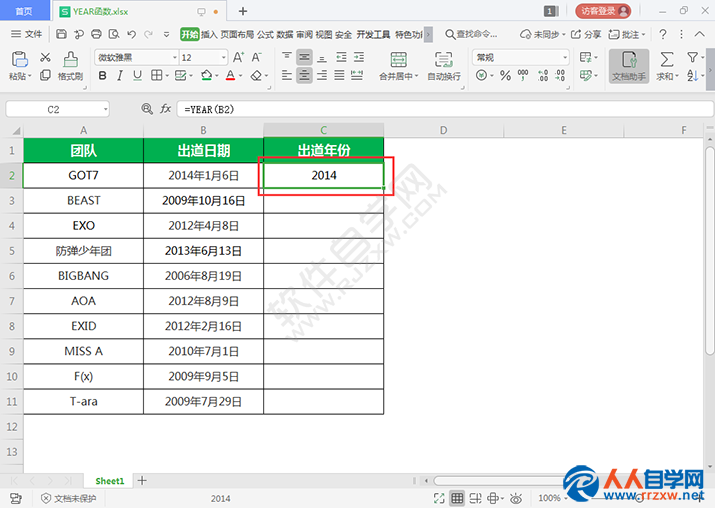
Task: Click increase indent icon
Action: coord(359,57)
